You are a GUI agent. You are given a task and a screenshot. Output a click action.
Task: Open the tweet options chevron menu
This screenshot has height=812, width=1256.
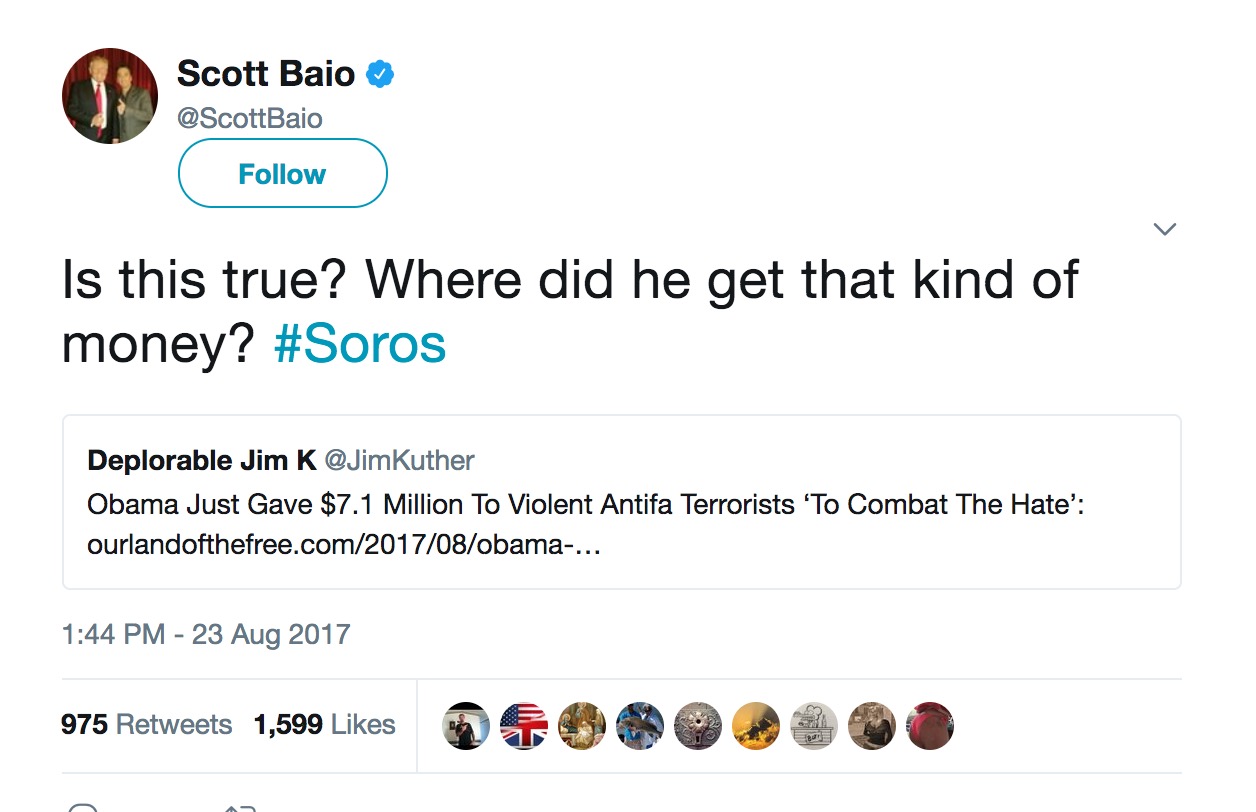(1164, 229)
